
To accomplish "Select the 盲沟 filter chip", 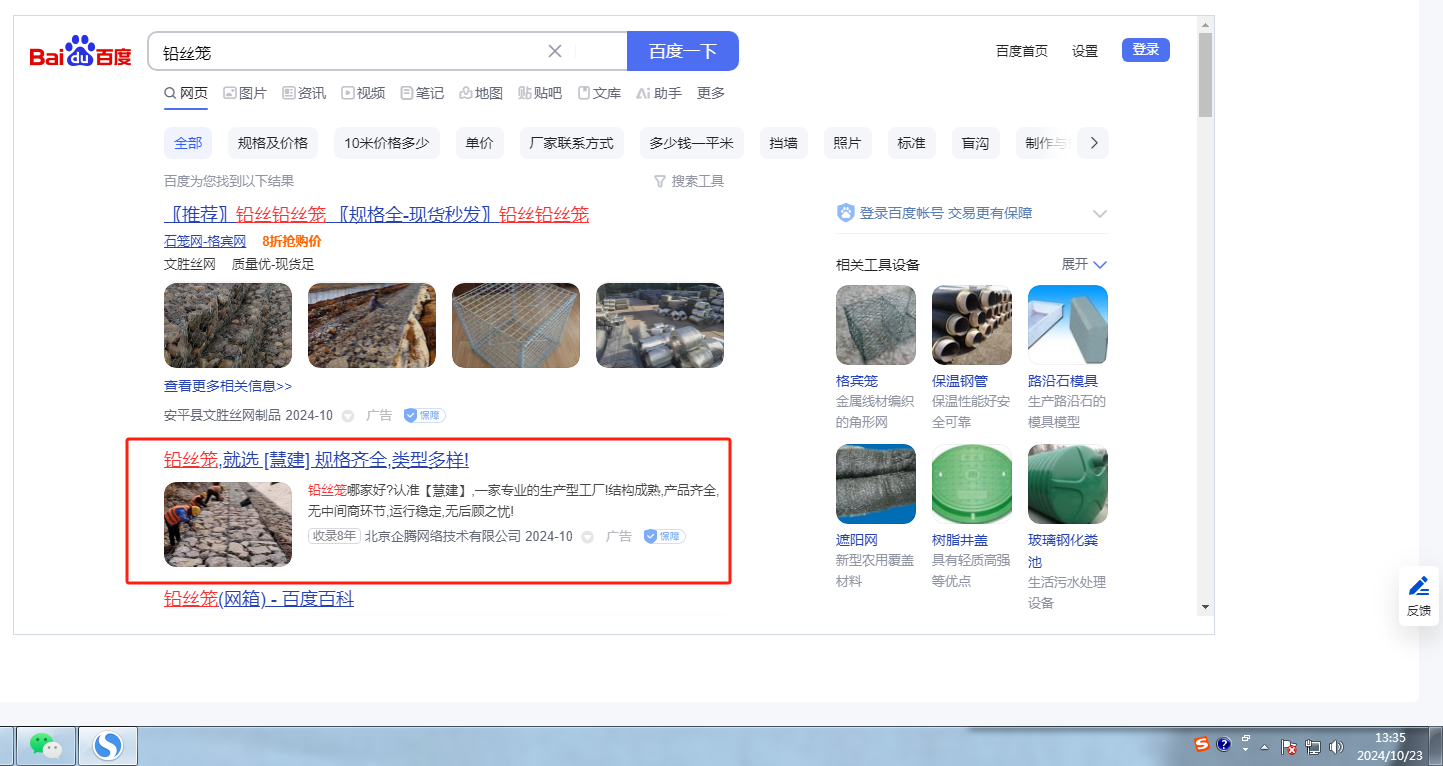I will 976,143.
